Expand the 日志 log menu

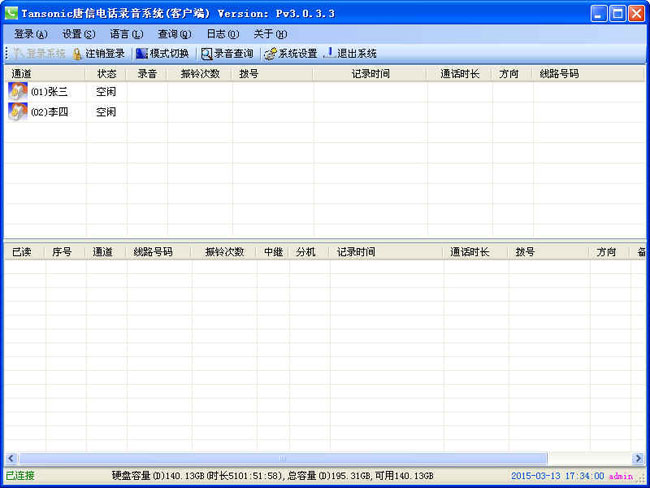click(x=222, y=34)
